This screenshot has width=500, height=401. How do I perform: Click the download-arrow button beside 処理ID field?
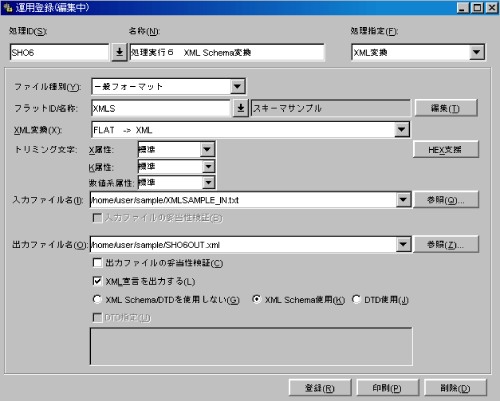(x=119, y=52)
